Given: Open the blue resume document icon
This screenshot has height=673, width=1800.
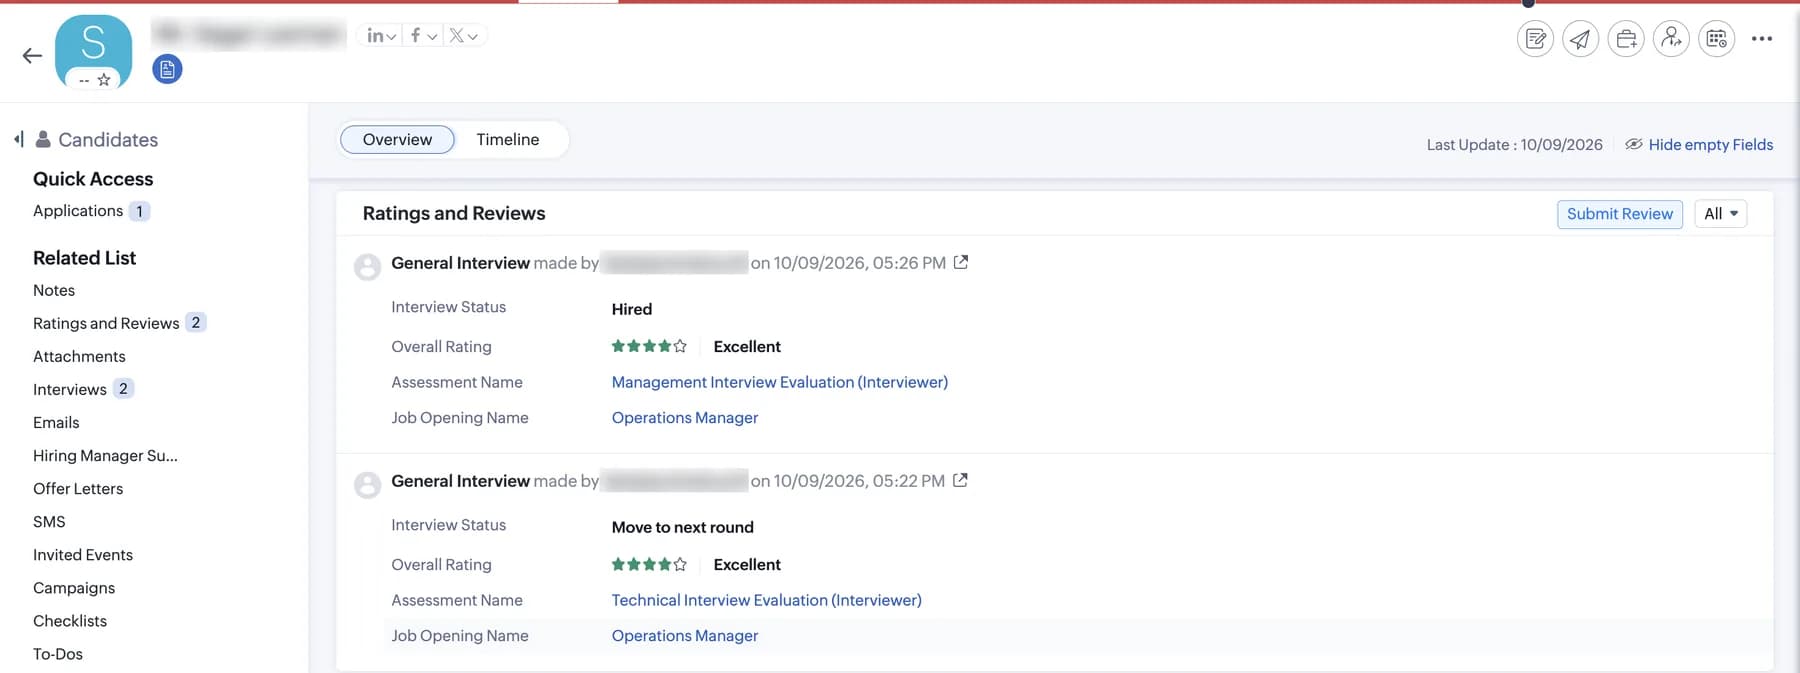Looking at the screenshot, I should 167,69.
